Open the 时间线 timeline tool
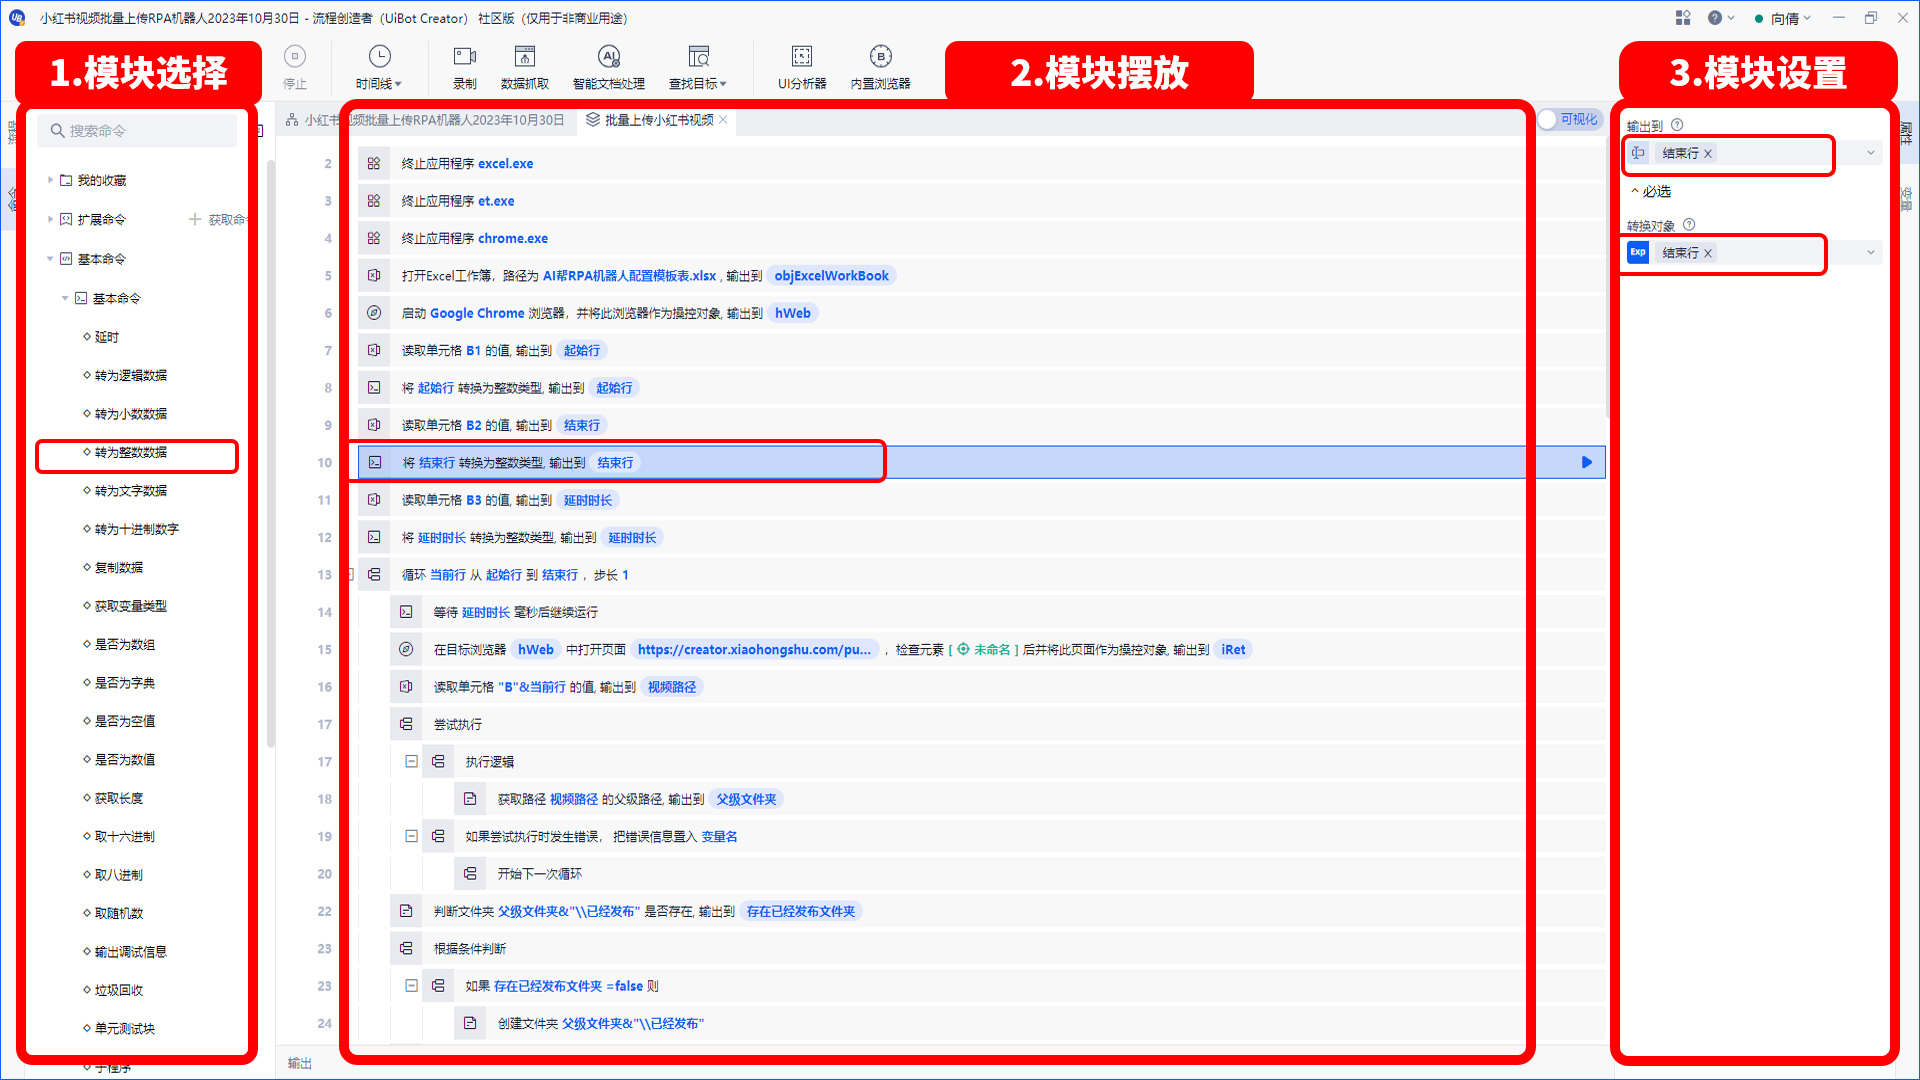This screenshot has width=1920, height=1080. 379,67
